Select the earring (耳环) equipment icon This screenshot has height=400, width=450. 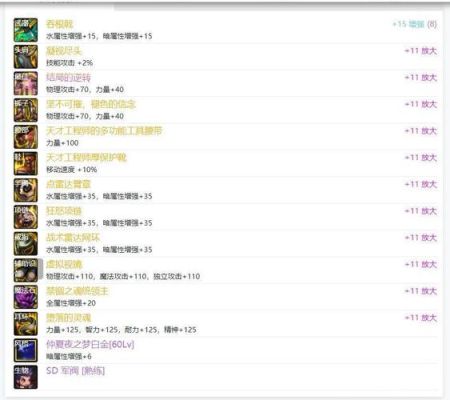tap(26, 323)
